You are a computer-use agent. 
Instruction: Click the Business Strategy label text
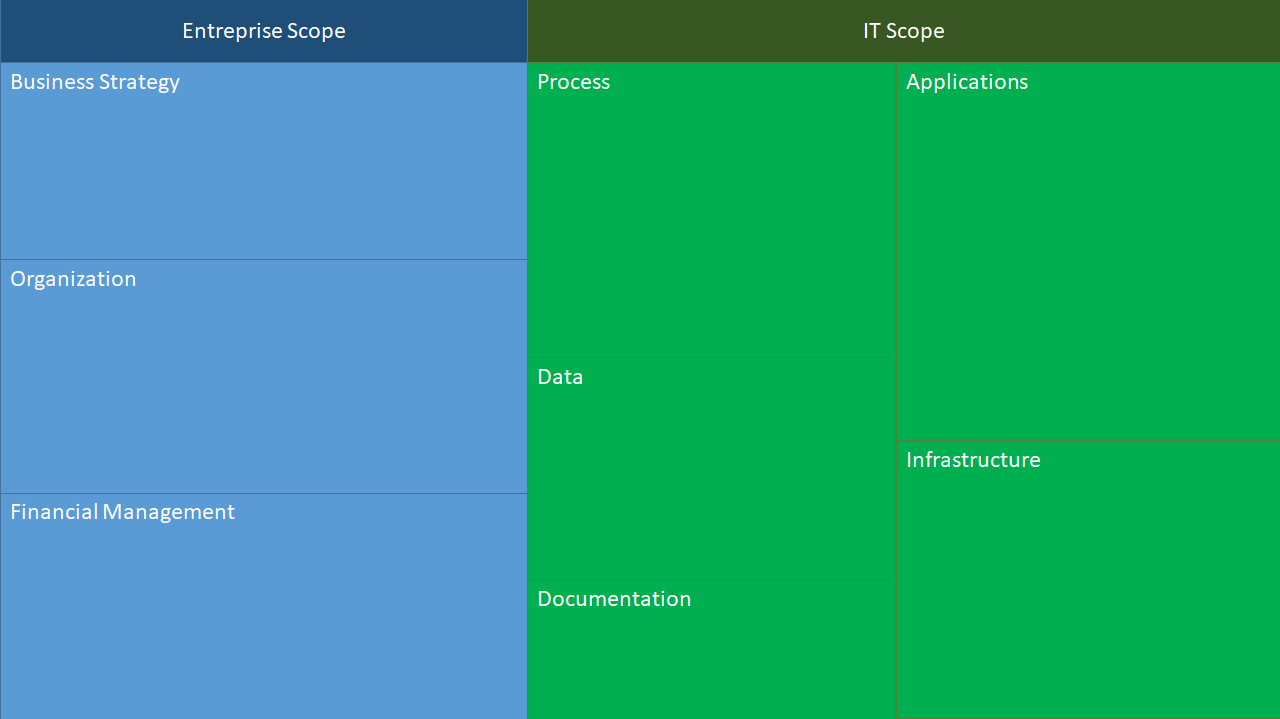point(95,82)
